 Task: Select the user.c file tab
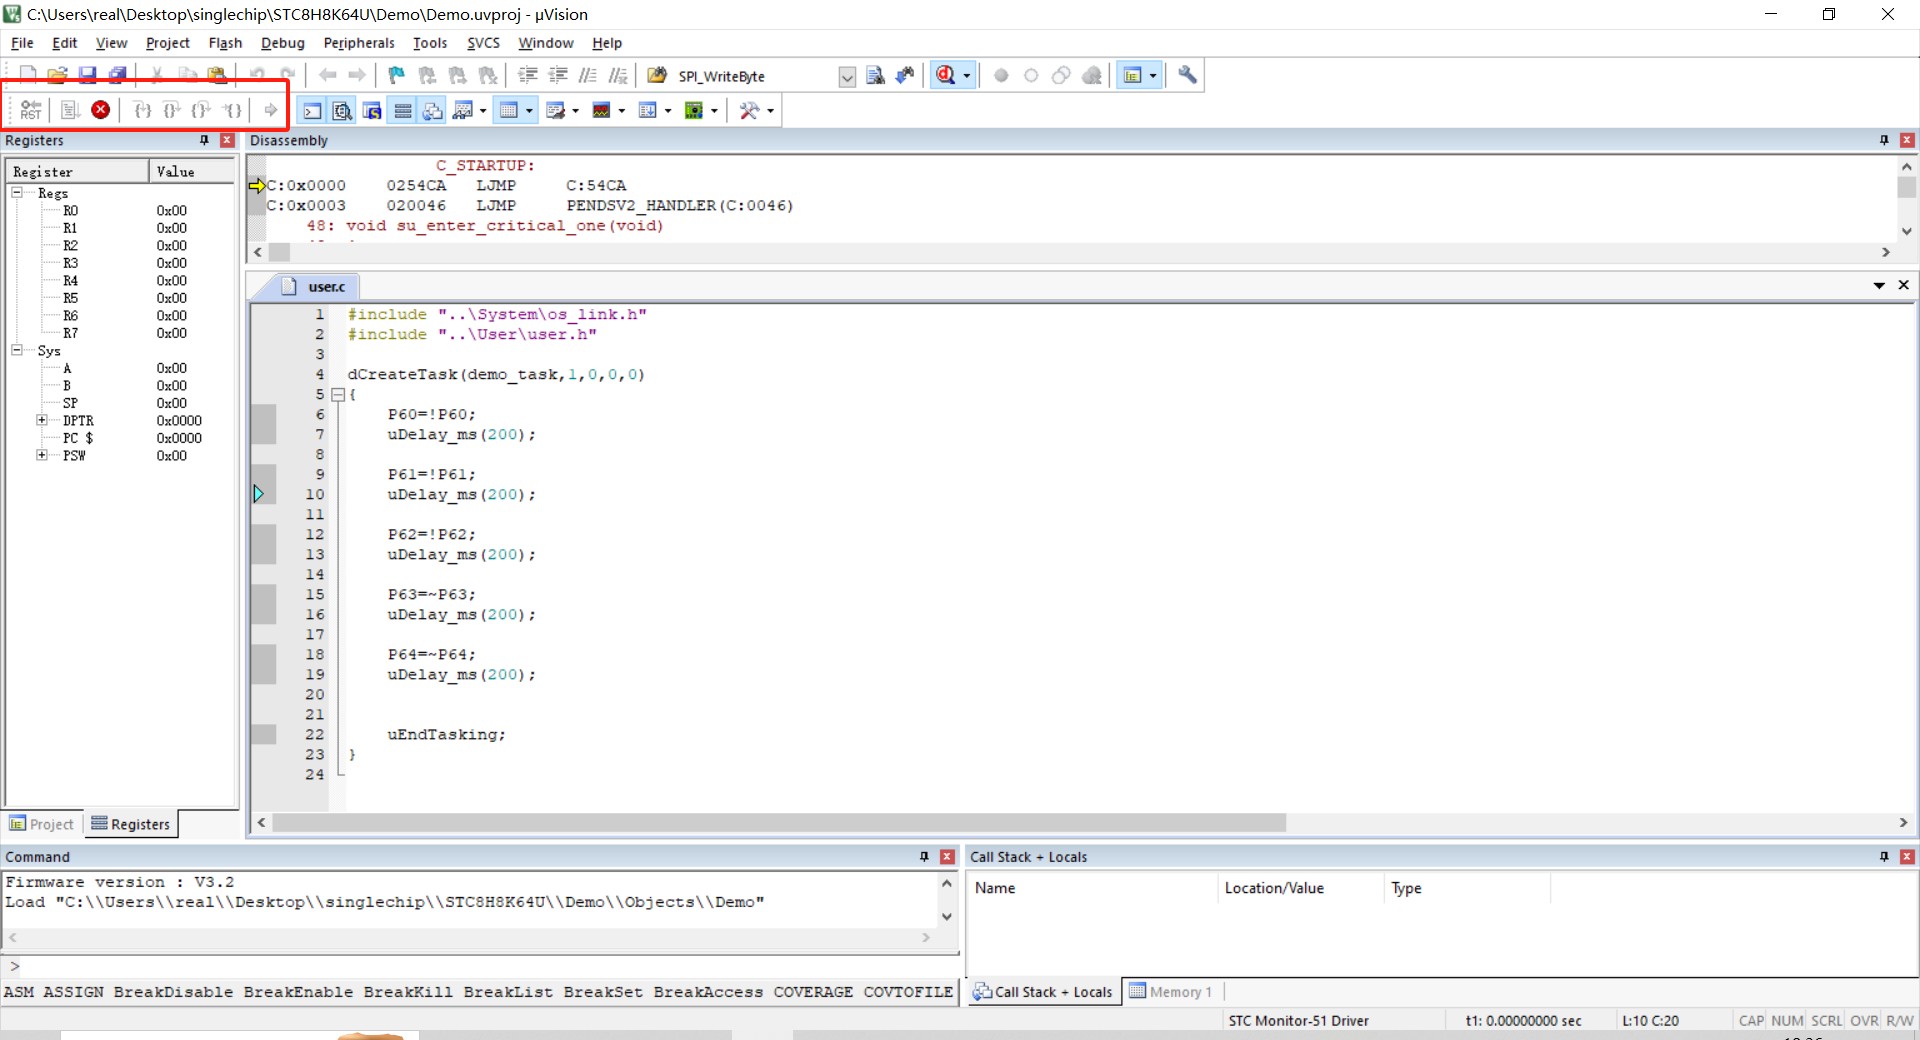[x=315, y=287]
